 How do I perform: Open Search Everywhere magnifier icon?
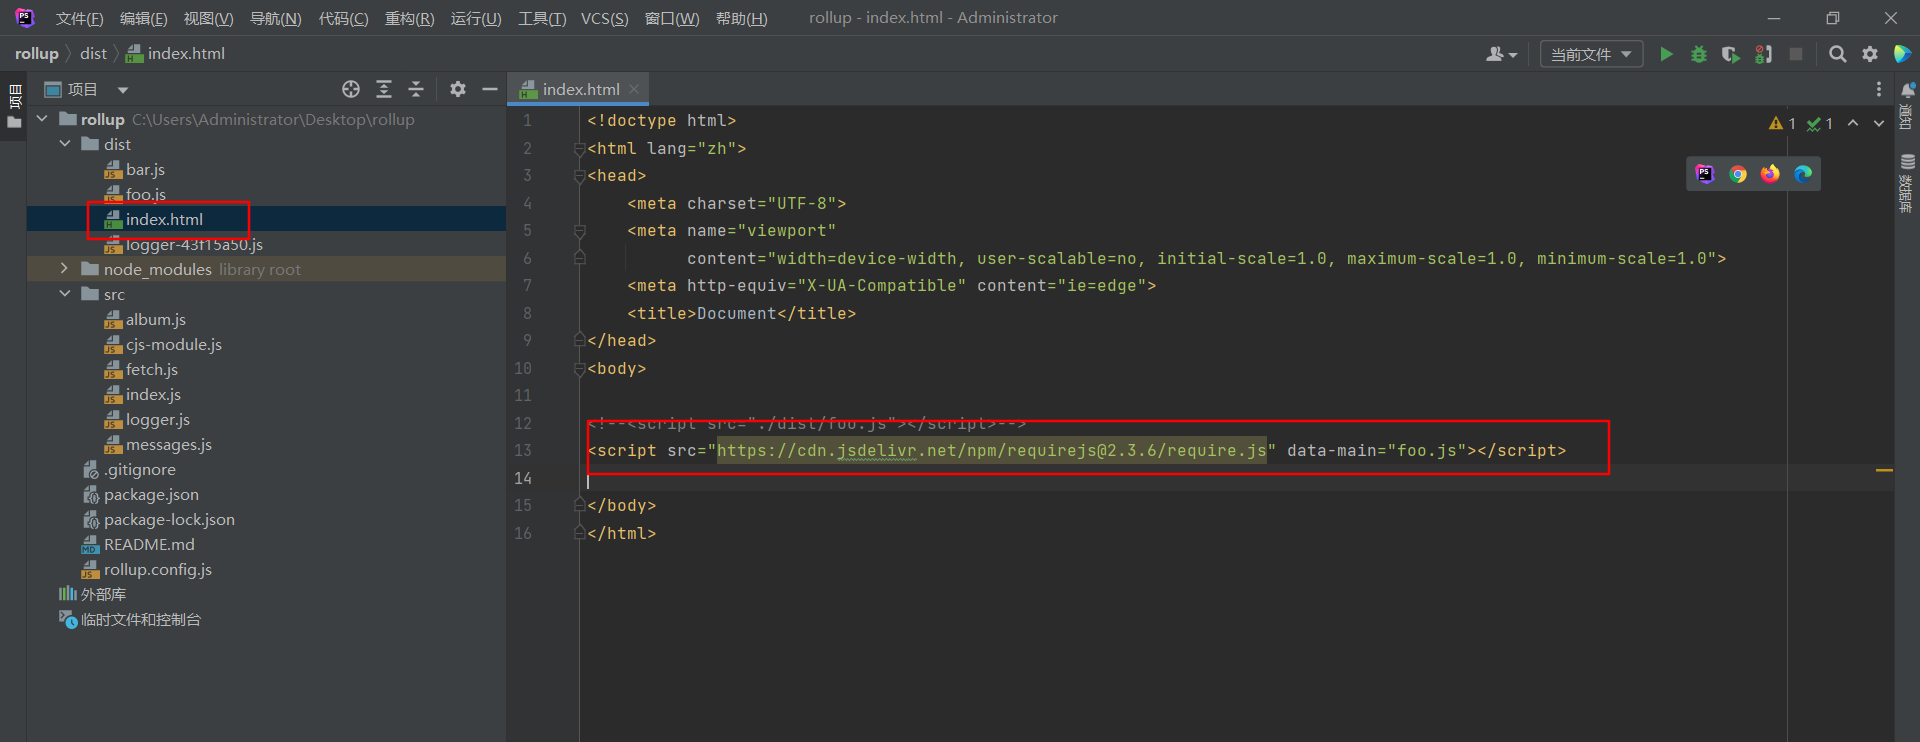tap(1838, 54)
